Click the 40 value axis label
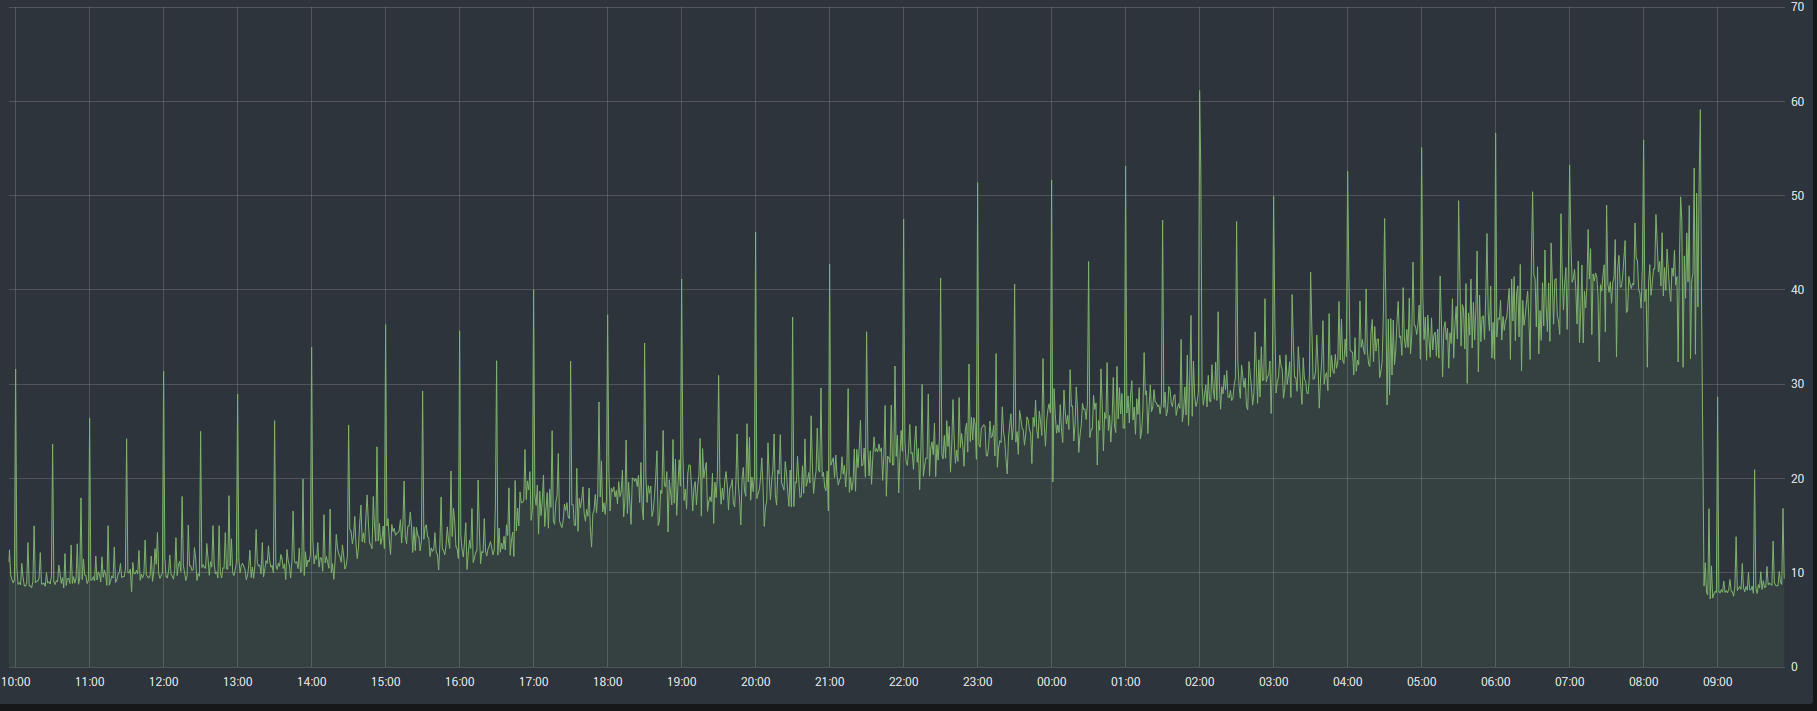This screenshot has width=1817, height=711. pyautogui.click(x=1798, y=290)
